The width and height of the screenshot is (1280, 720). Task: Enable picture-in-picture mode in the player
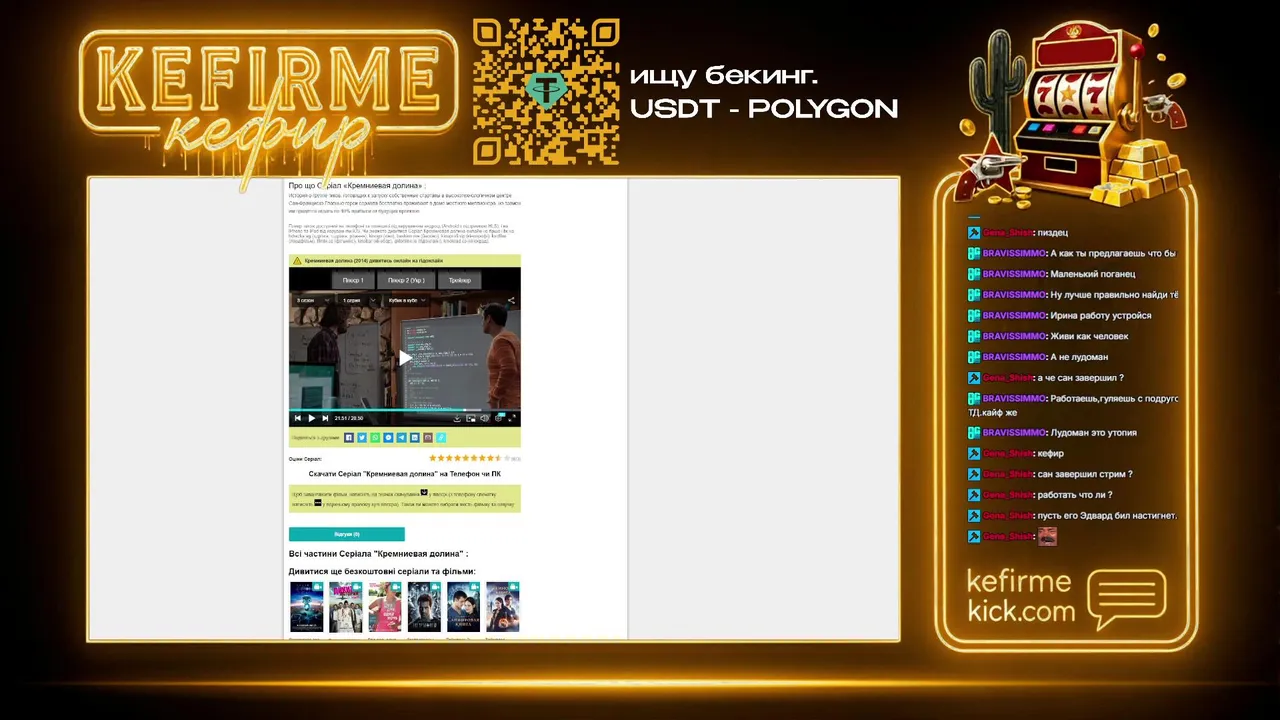[471, 418]
